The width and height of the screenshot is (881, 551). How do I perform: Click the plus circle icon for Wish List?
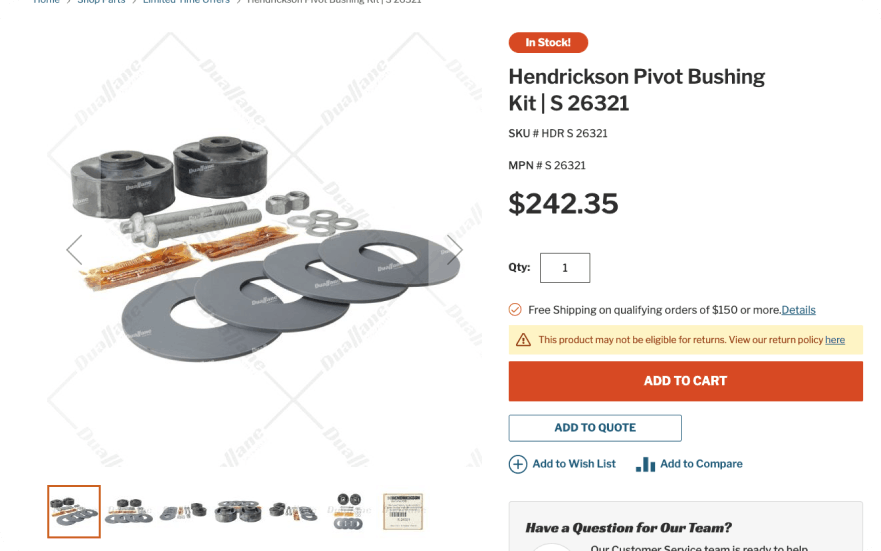coord(517,465)
